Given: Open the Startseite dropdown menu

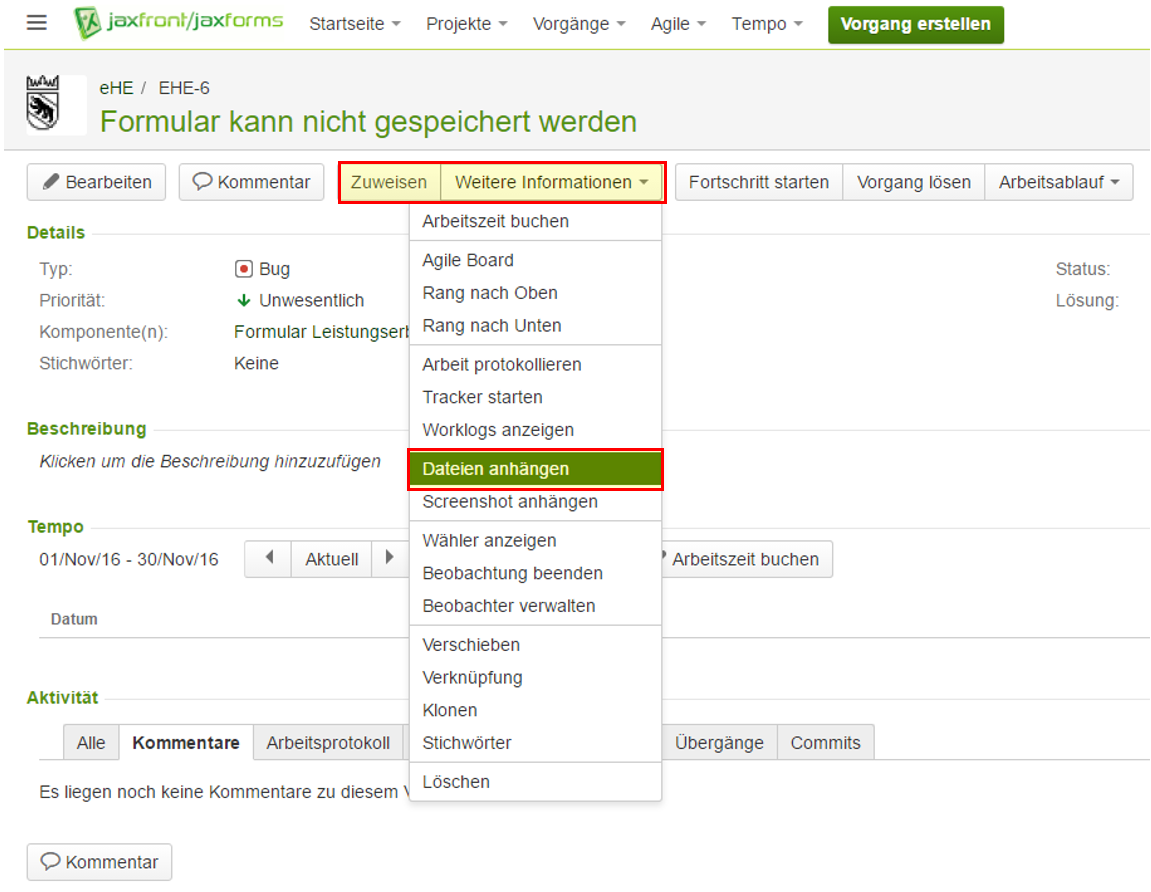Looking at the screenshot, I should [x=354, y=24].
